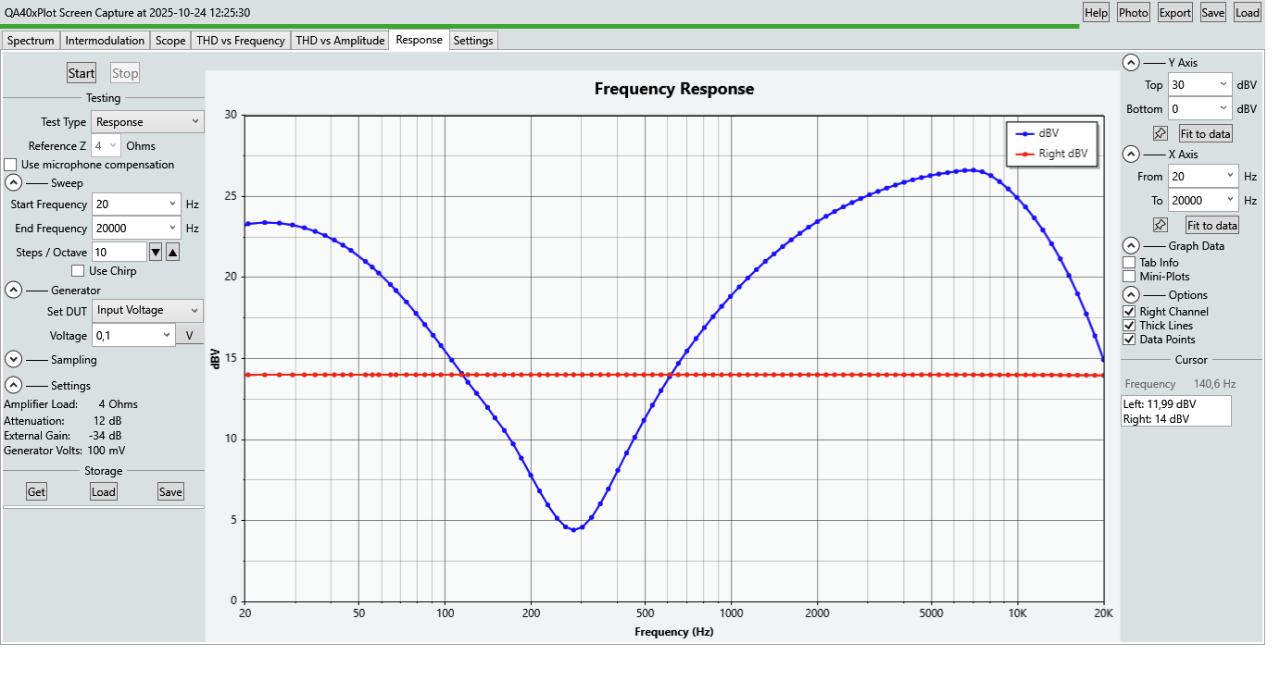Open the Test Type dropdown
1280x681 pixels.
coord(148,122)
